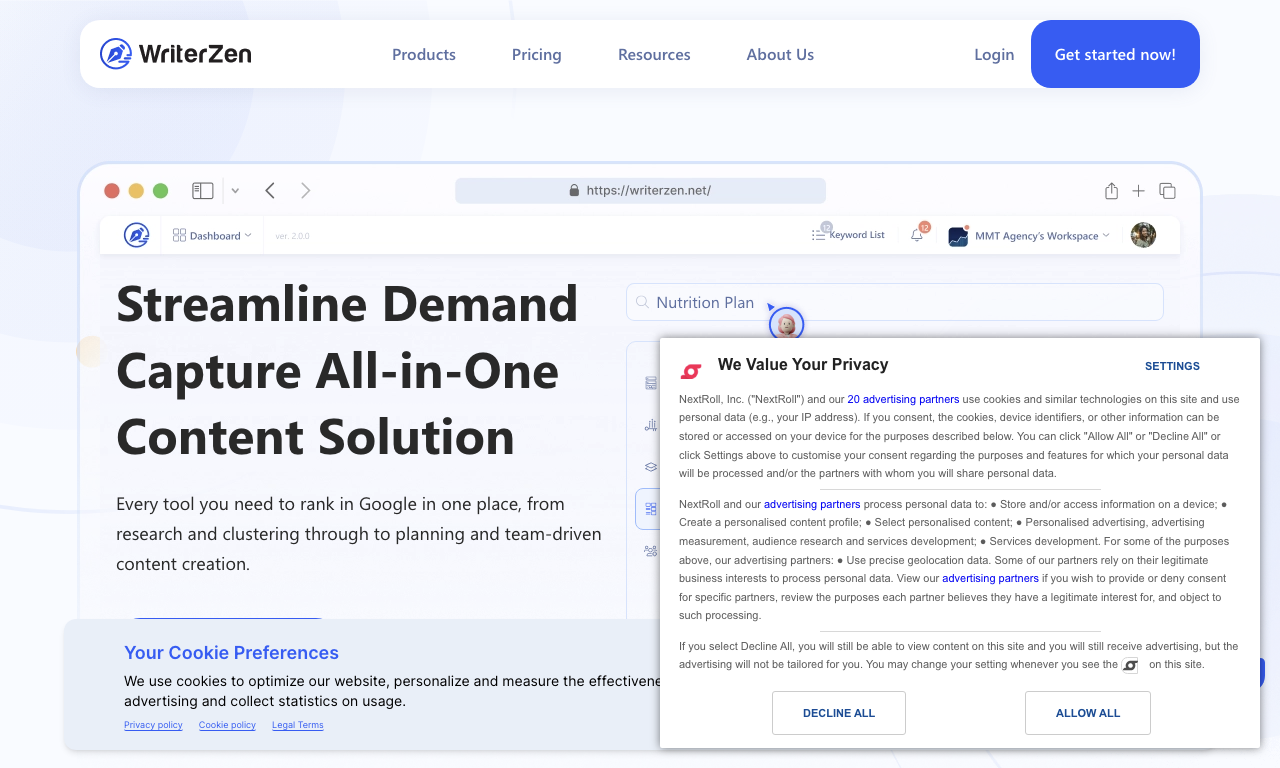Toggle the sidebar panel icon in mockup browser

[x=203, y=190]
